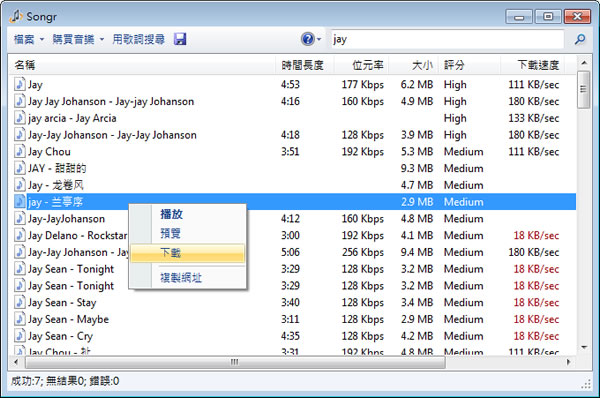Click the status bar text 成功:7
This screenshot has height=398, width=600.
click(27, 381)
